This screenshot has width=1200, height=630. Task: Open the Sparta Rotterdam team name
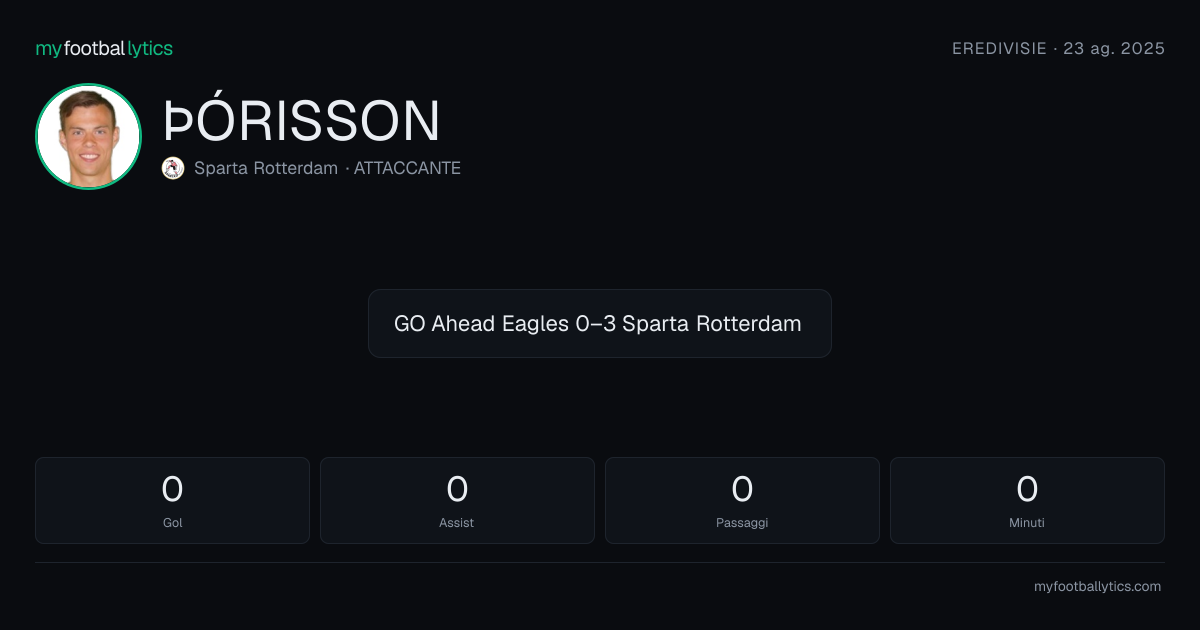click(x=266, y=168)
